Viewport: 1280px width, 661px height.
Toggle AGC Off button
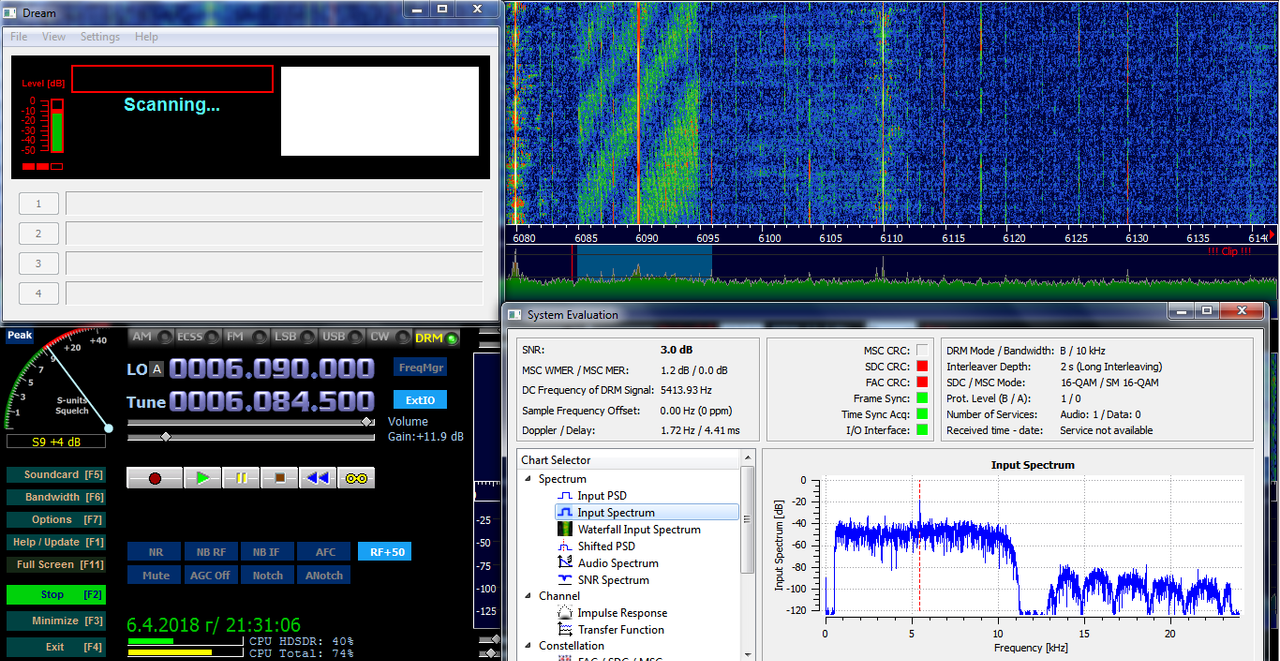click(x=213, y=575)
